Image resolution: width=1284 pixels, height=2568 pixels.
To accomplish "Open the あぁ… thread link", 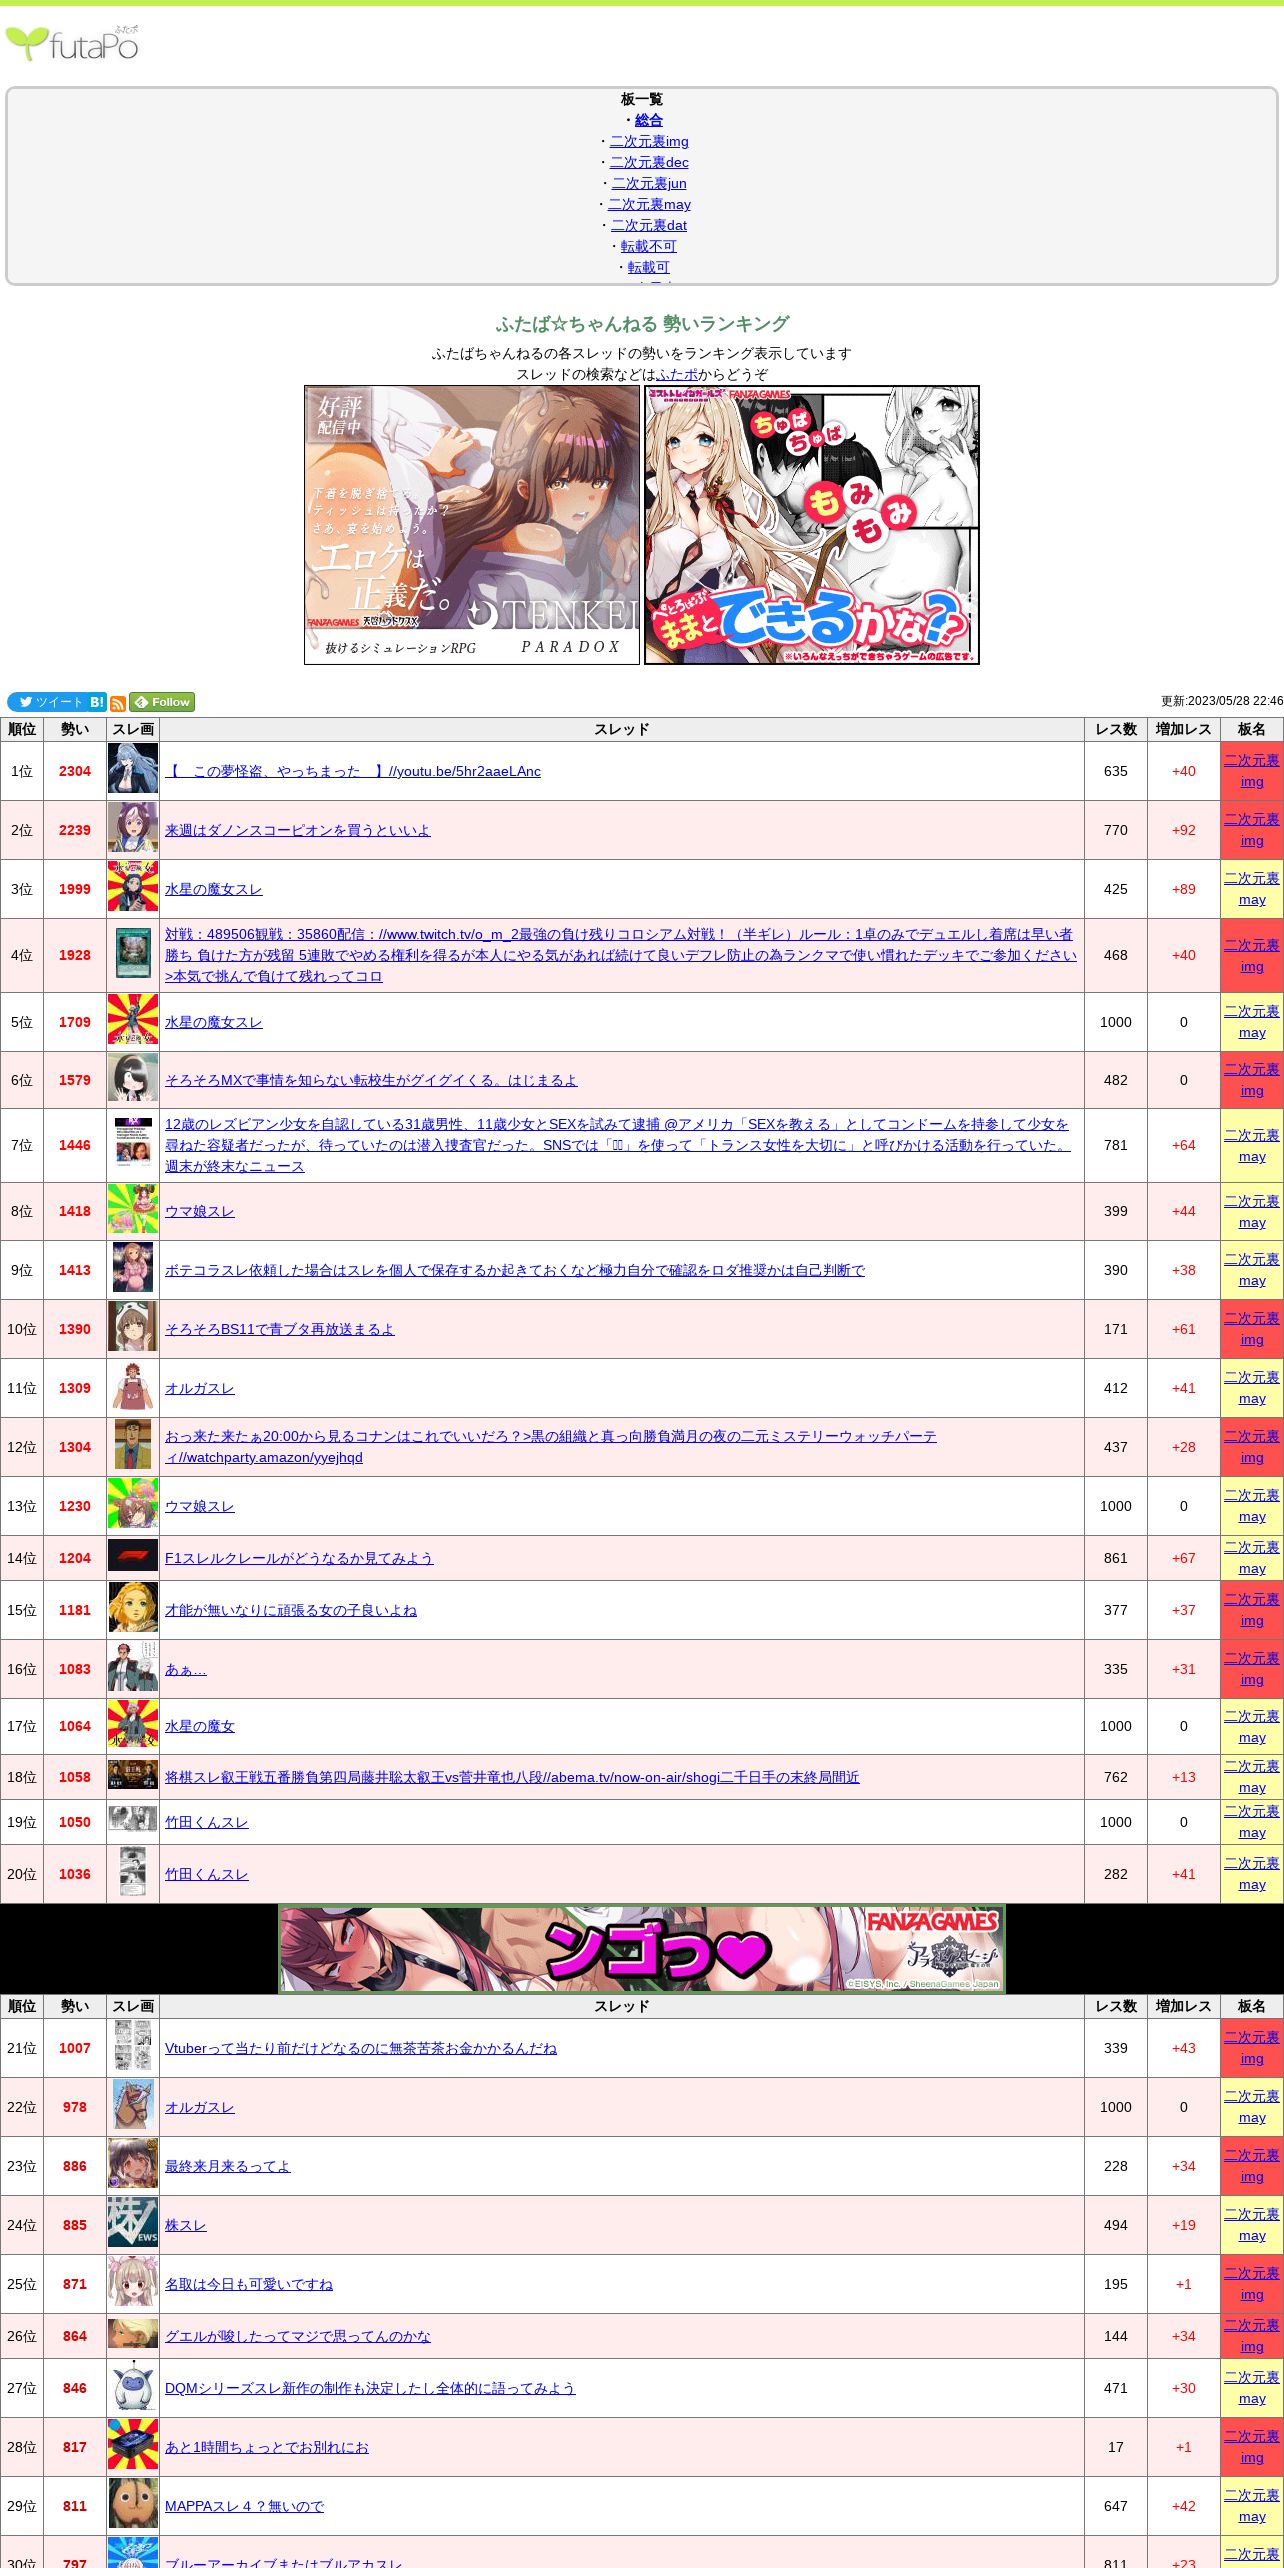I will 186,1669.
